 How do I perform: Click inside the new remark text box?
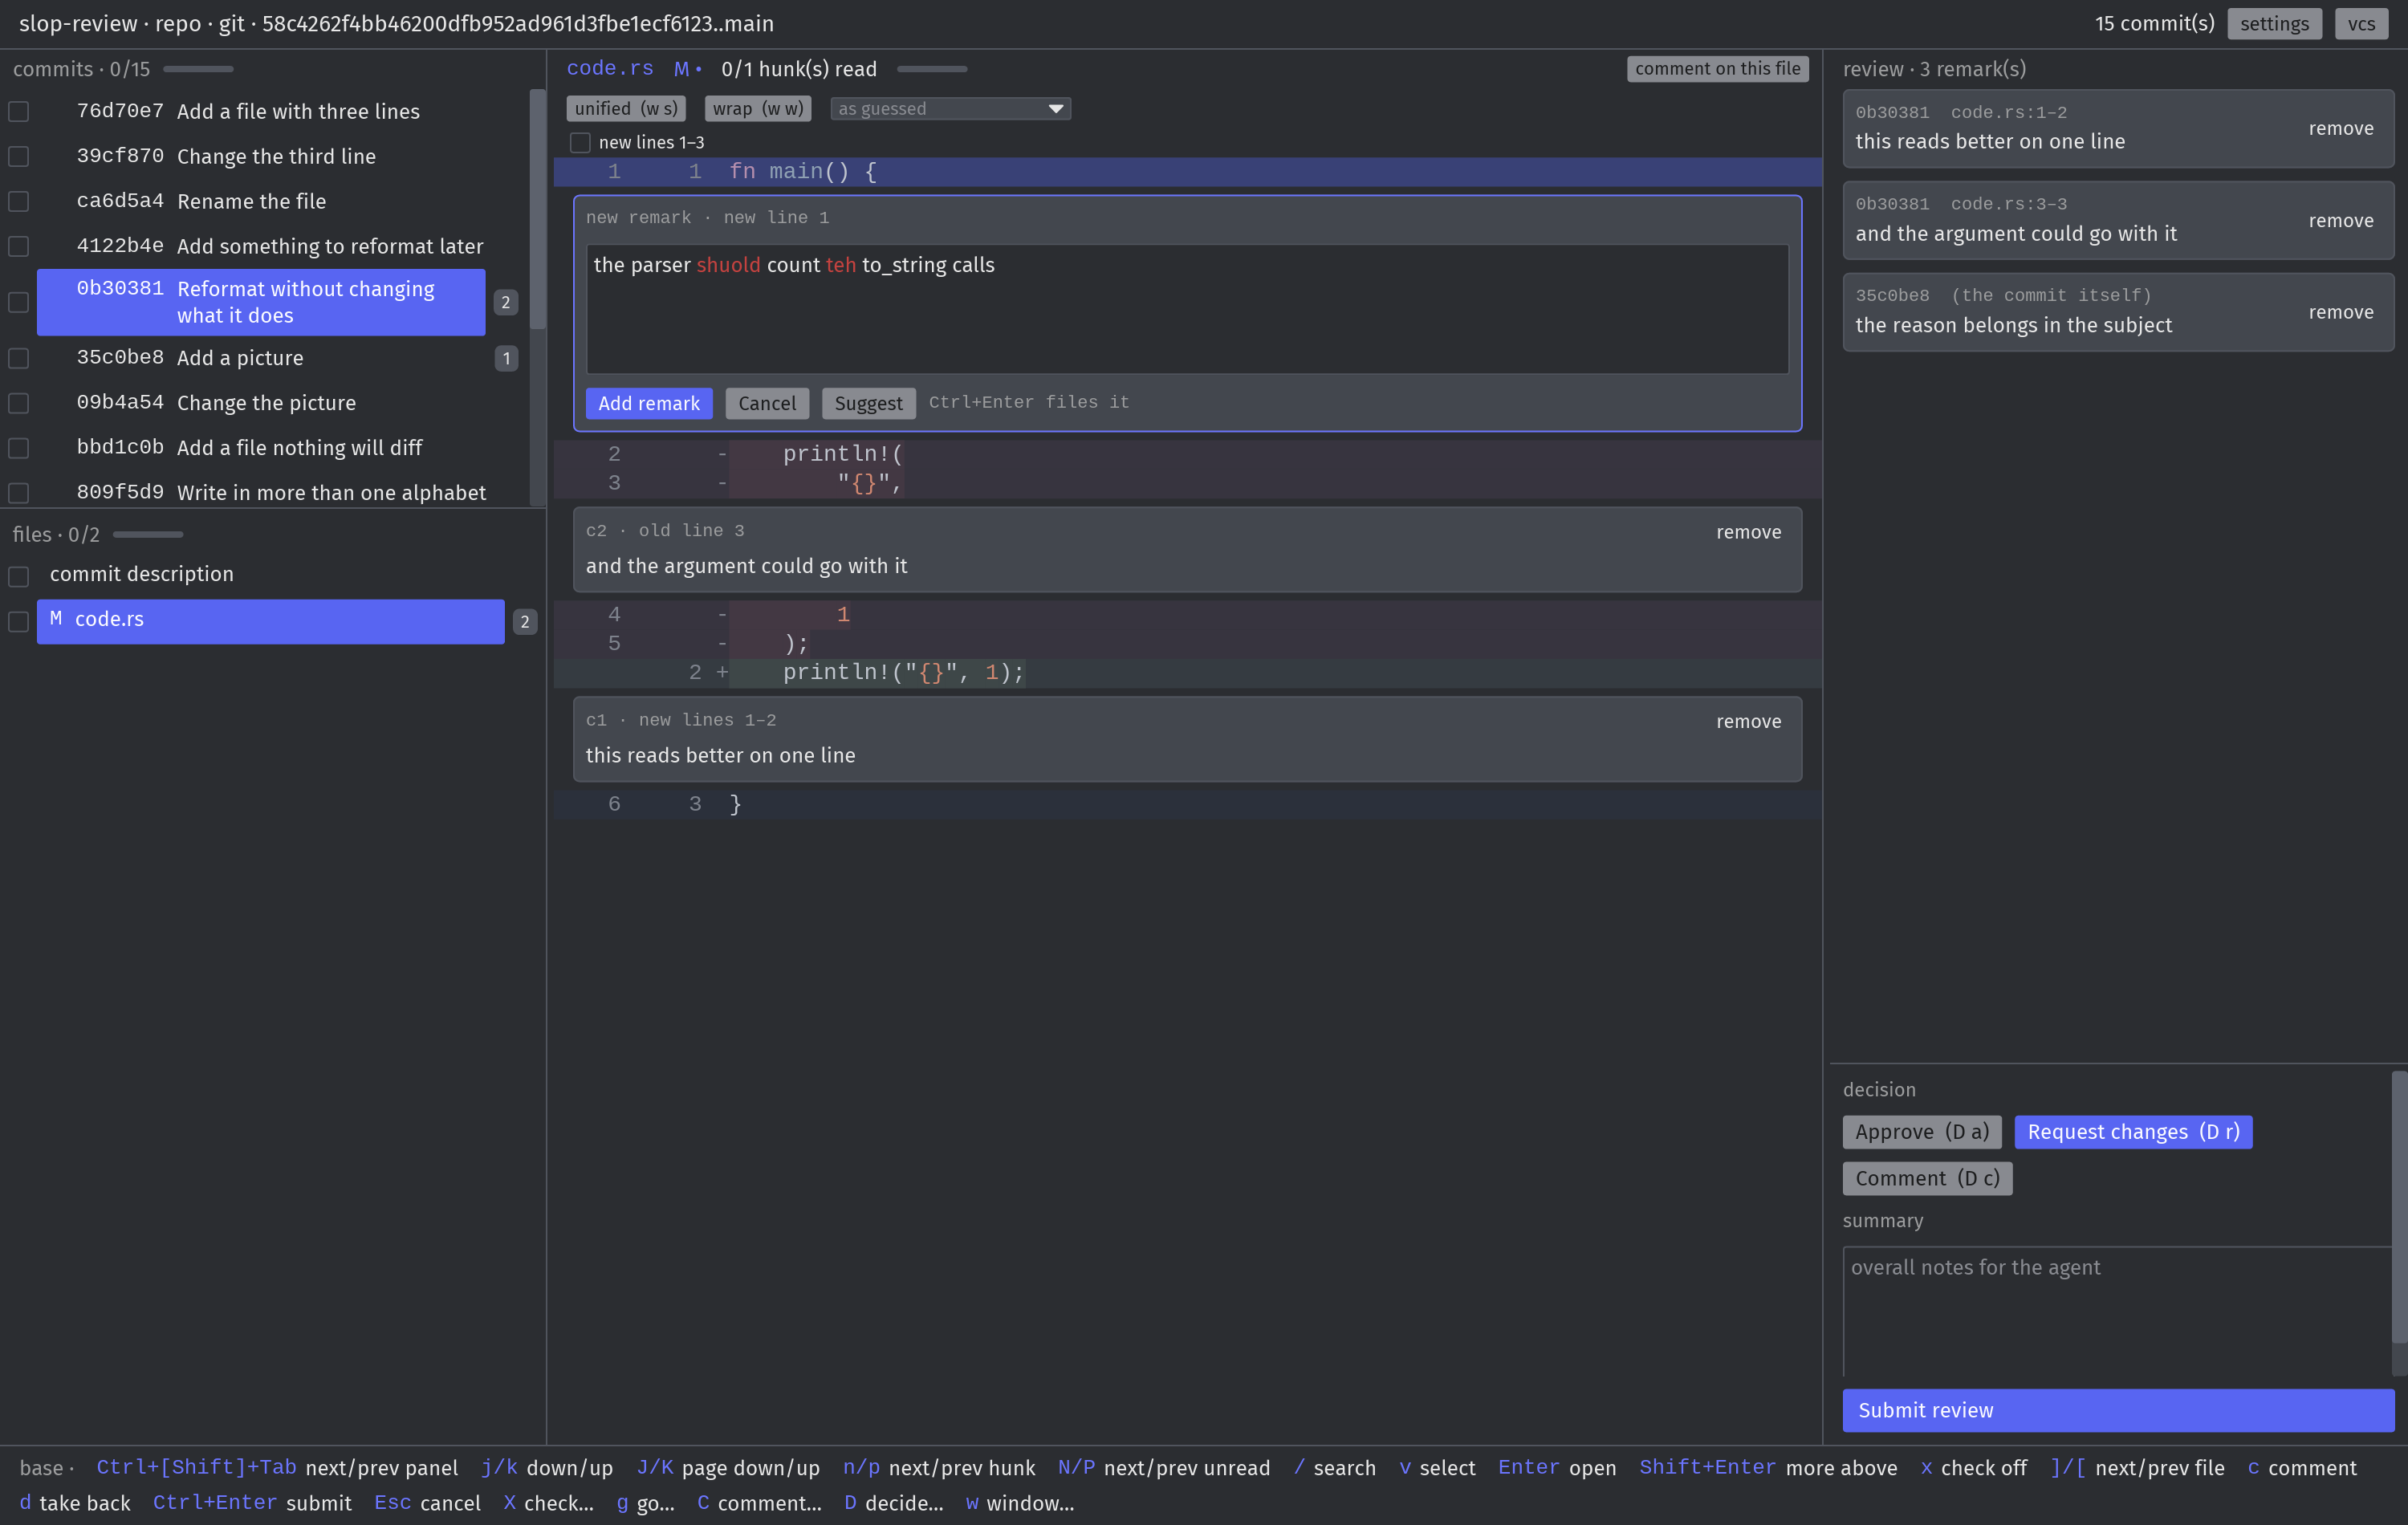(1187, 309)
